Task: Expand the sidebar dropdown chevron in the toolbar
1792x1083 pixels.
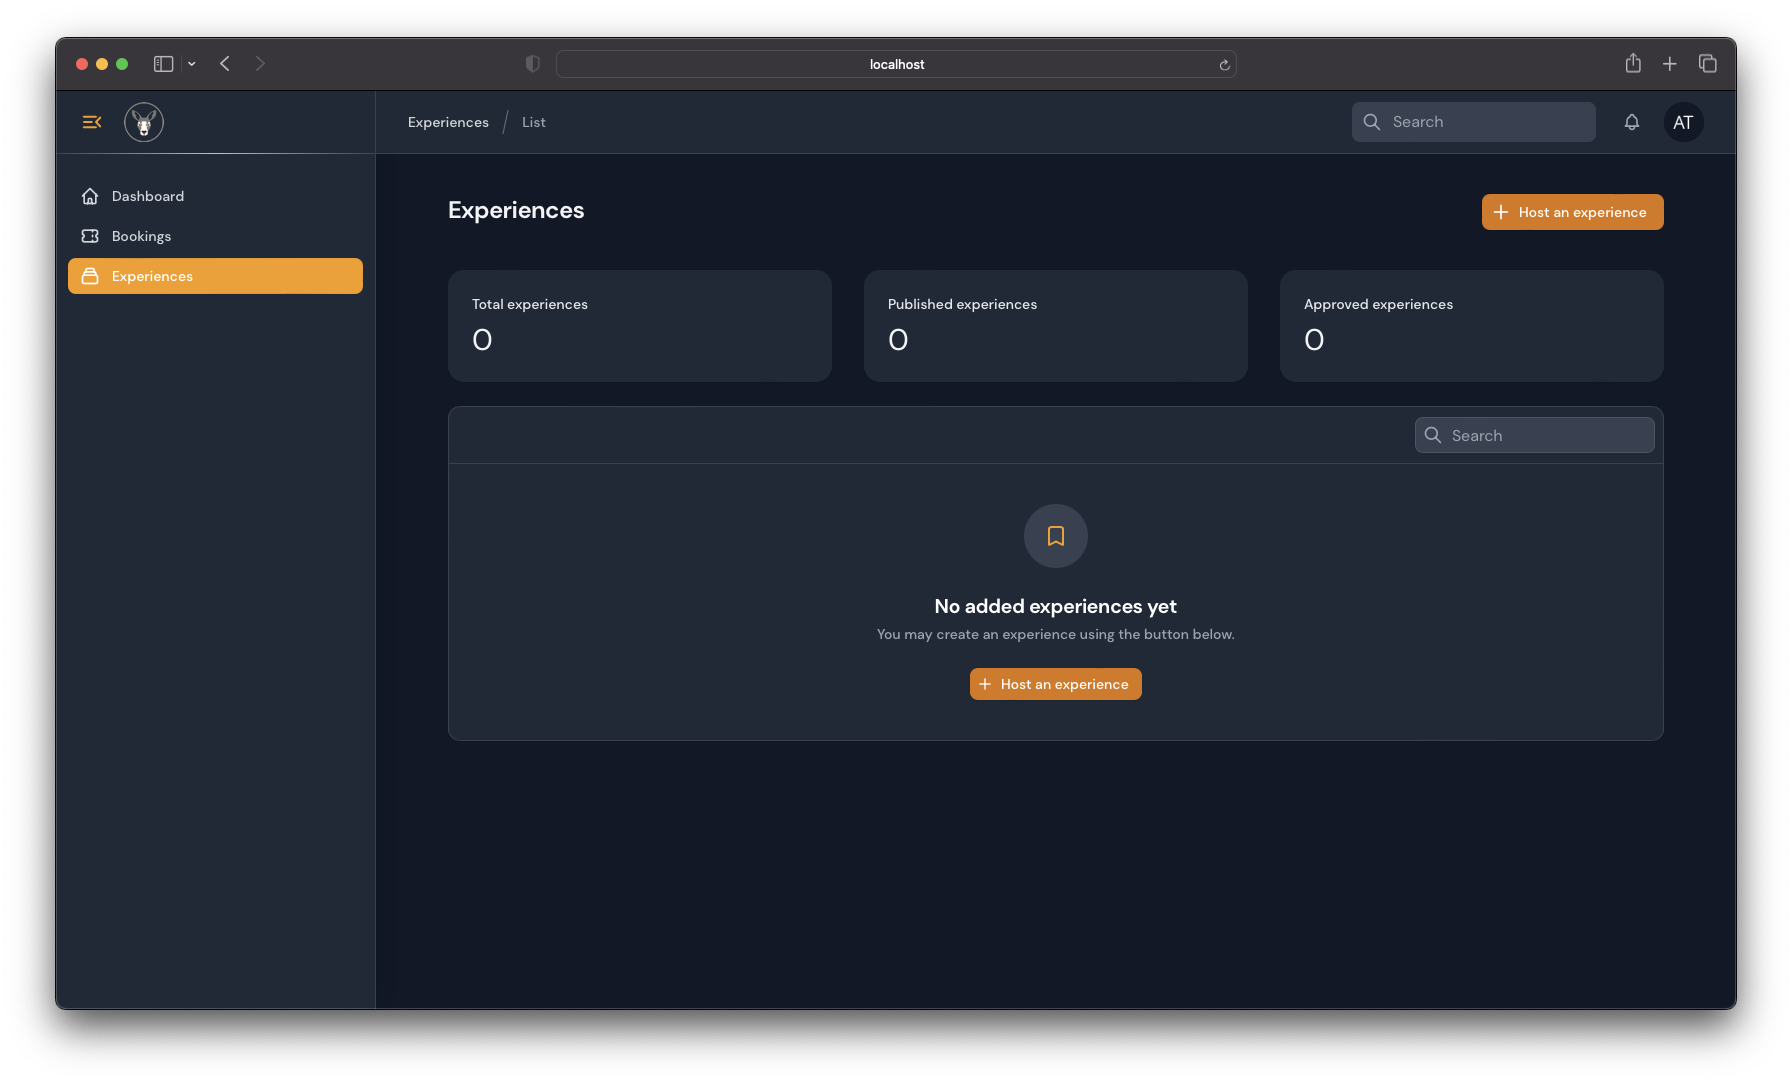Action: tap(192, 64)
